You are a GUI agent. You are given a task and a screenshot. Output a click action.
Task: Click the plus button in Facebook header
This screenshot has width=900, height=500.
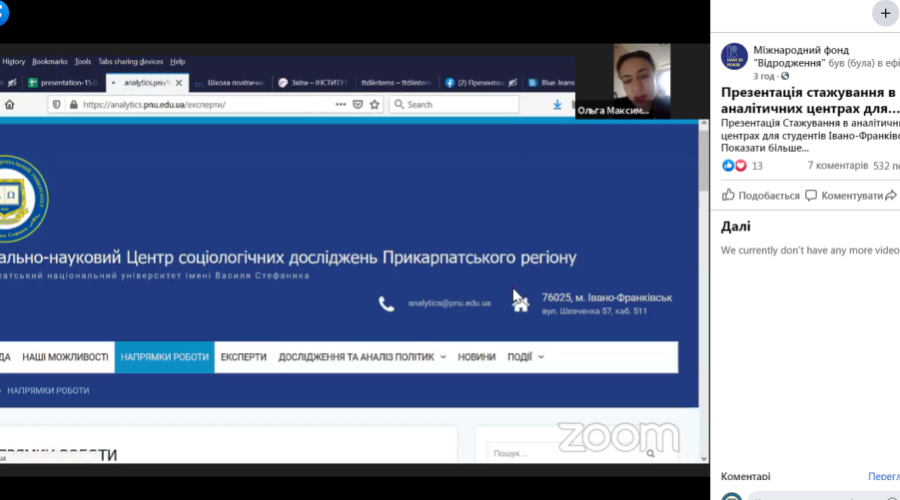pos(885,13)
